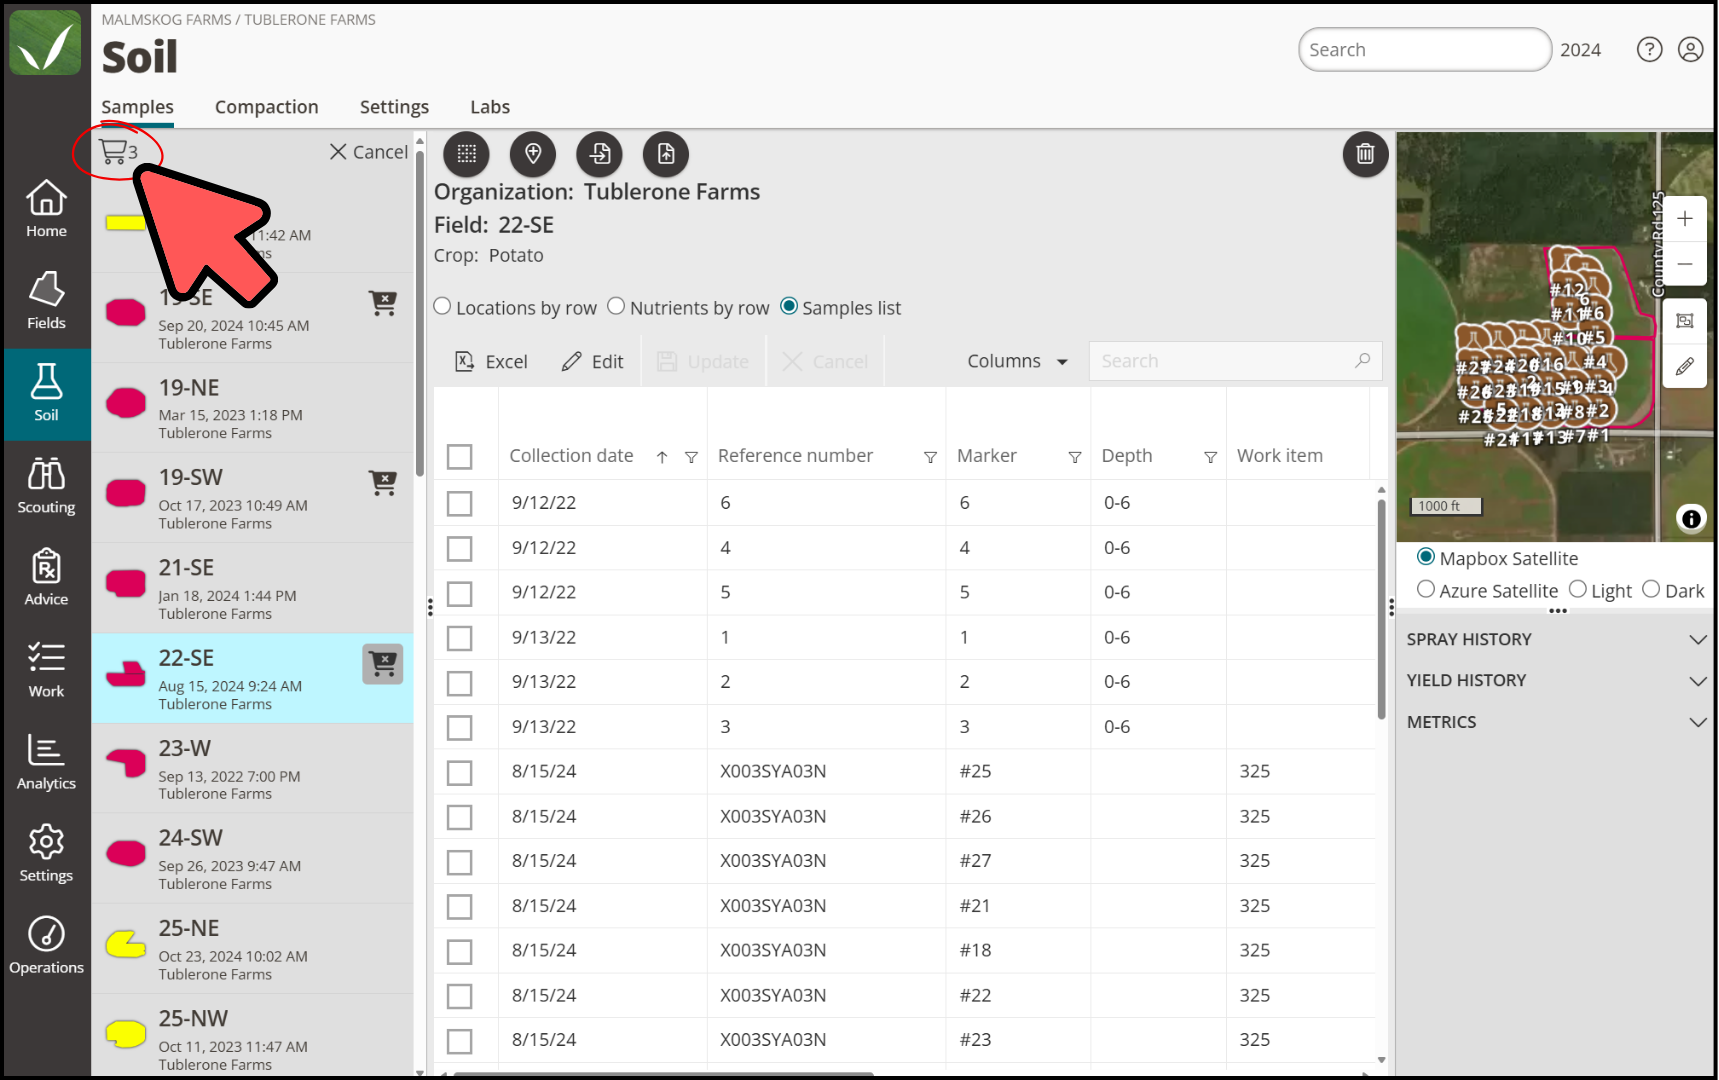This screenshot has height=1080, width=1719.
Task: Check the row with reference number 6
Action: point(459,504)
